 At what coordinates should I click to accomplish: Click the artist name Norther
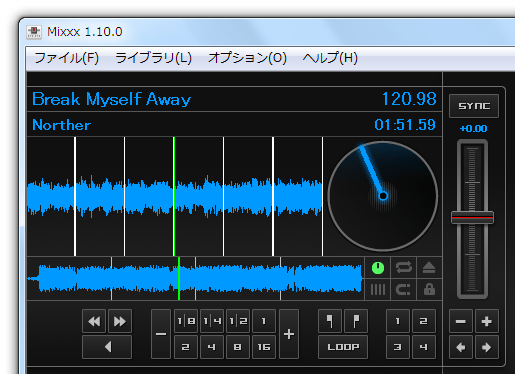61,125
